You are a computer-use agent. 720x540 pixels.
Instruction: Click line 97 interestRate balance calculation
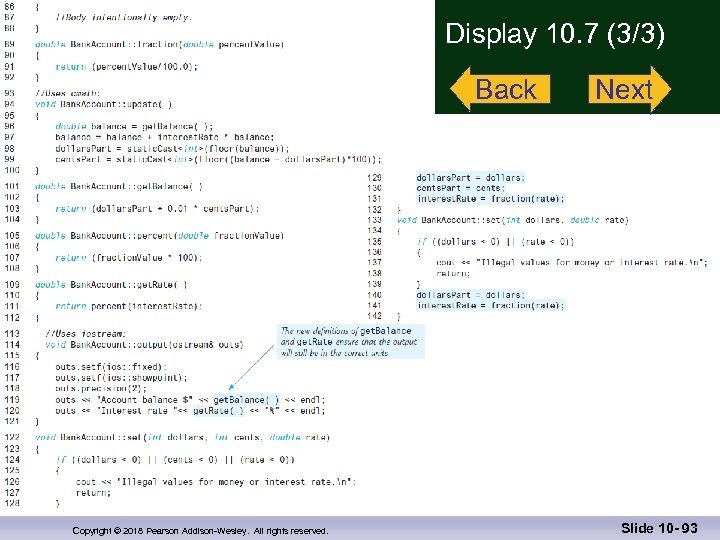(x=164, y=137)
